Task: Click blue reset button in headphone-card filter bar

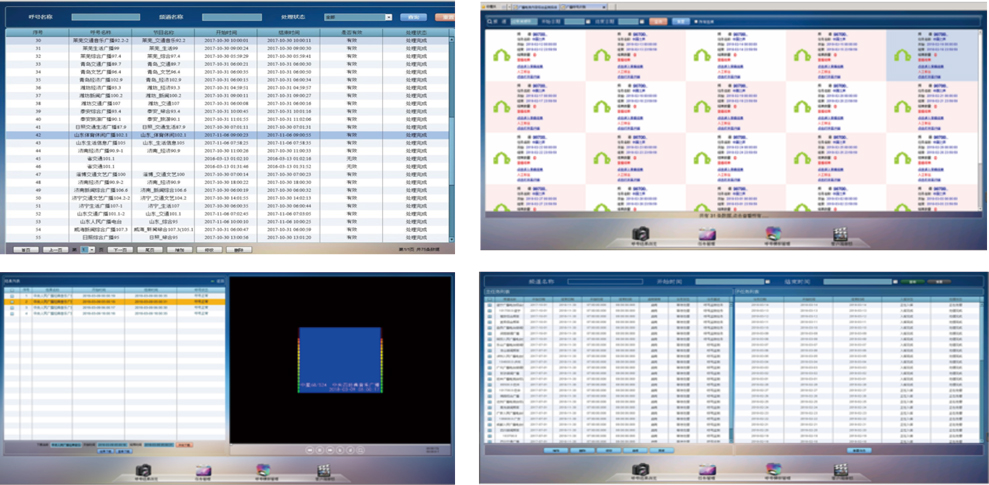Action: (x=679, y=21)
